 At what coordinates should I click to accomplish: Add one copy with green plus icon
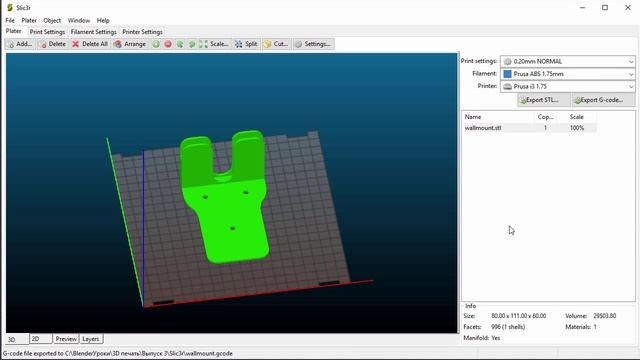156,44
